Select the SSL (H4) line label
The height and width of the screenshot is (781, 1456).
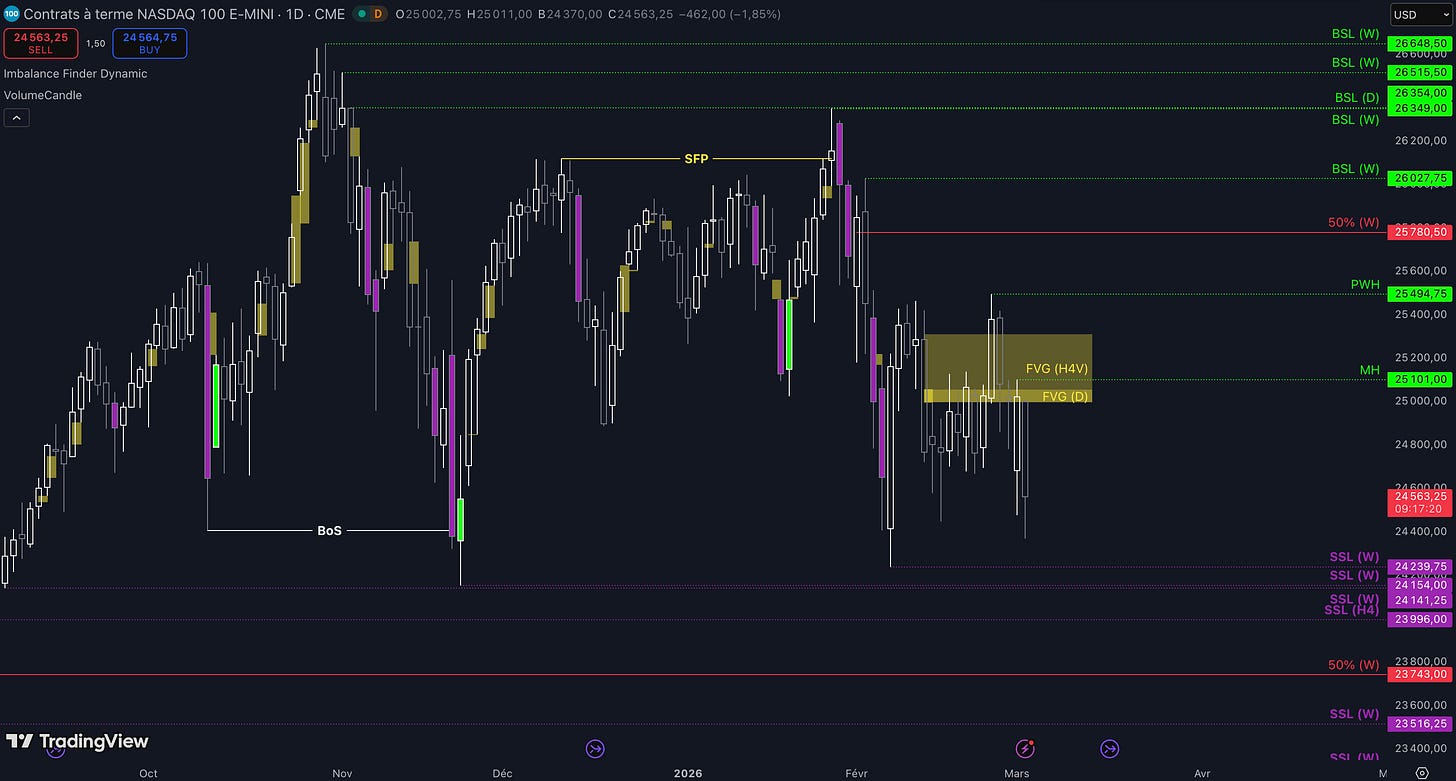[1352, 610]
